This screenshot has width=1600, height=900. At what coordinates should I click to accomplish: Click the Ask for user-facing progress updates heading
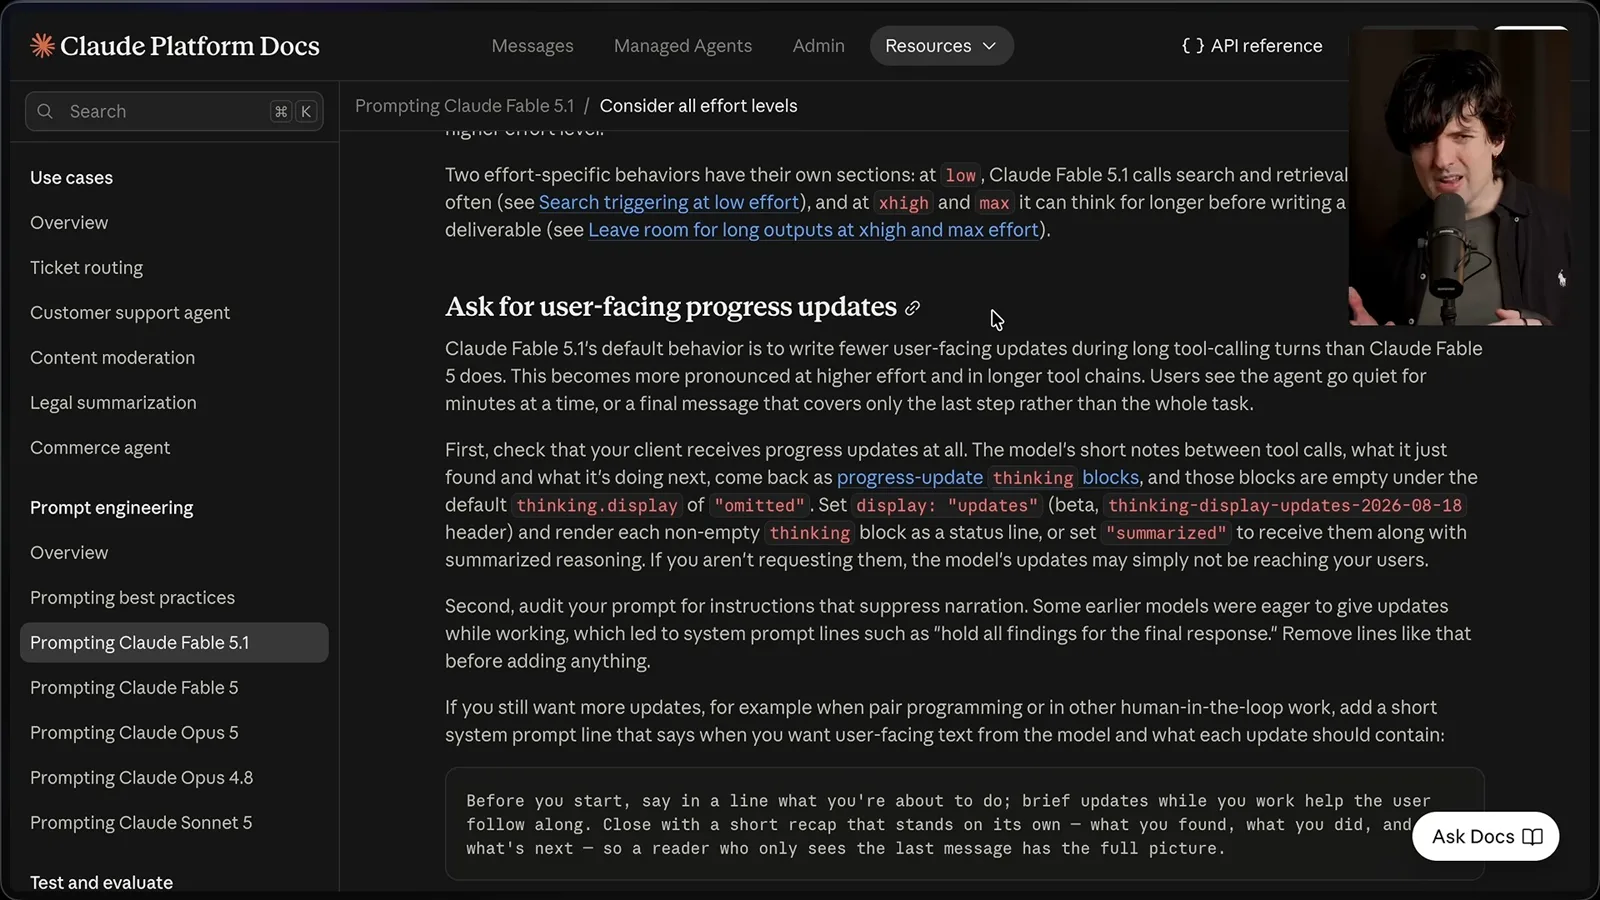[671, 307]
